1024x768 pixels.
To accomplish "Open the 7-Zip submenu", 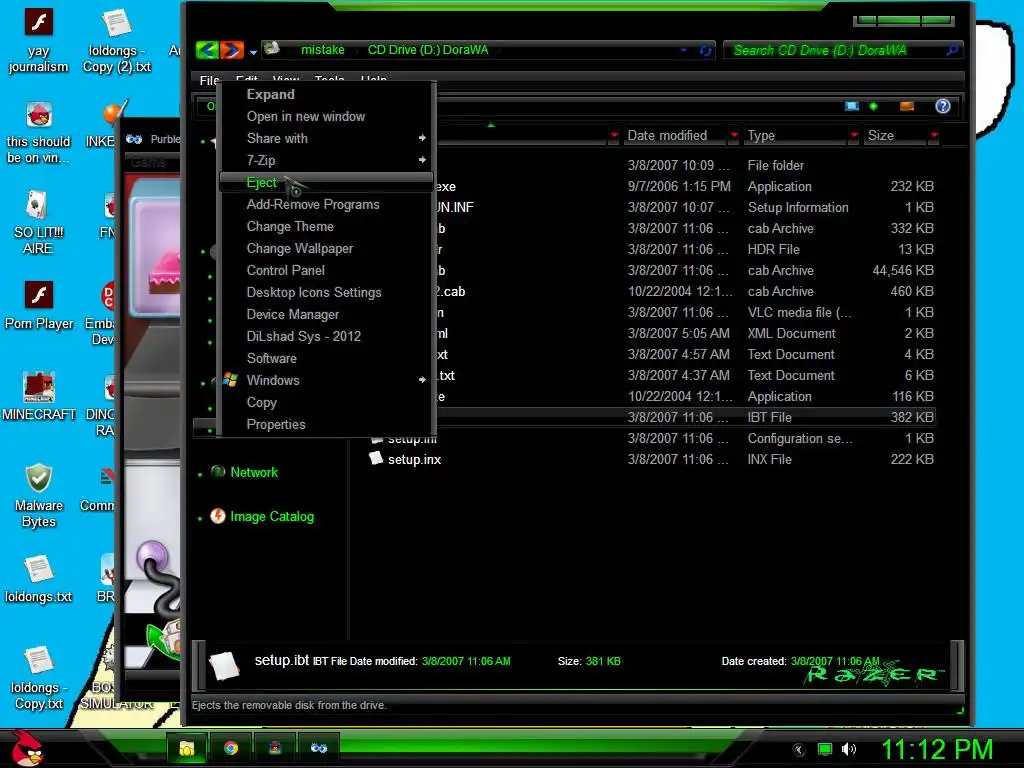I will click(326, 160).
